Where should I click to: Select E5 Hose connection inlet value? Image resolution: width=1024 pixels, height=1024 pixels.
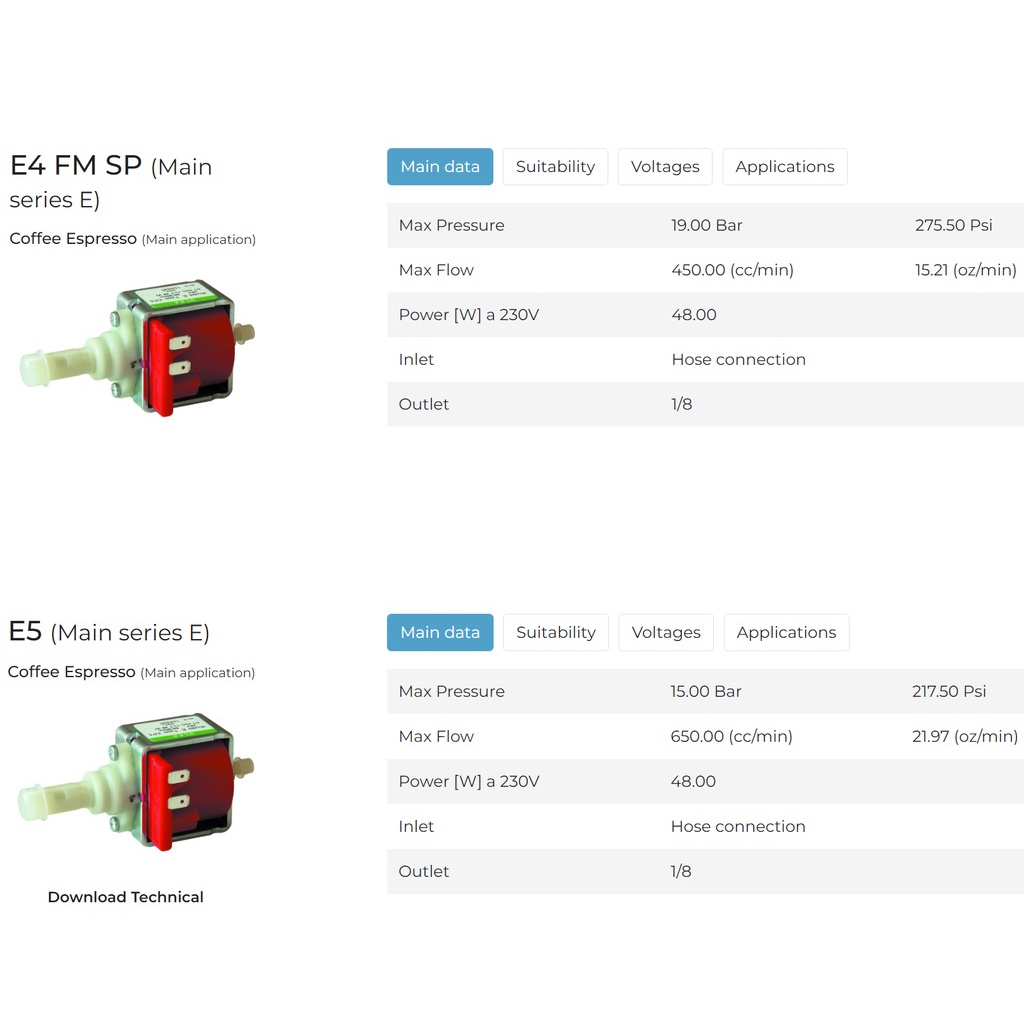click(738, 826)
